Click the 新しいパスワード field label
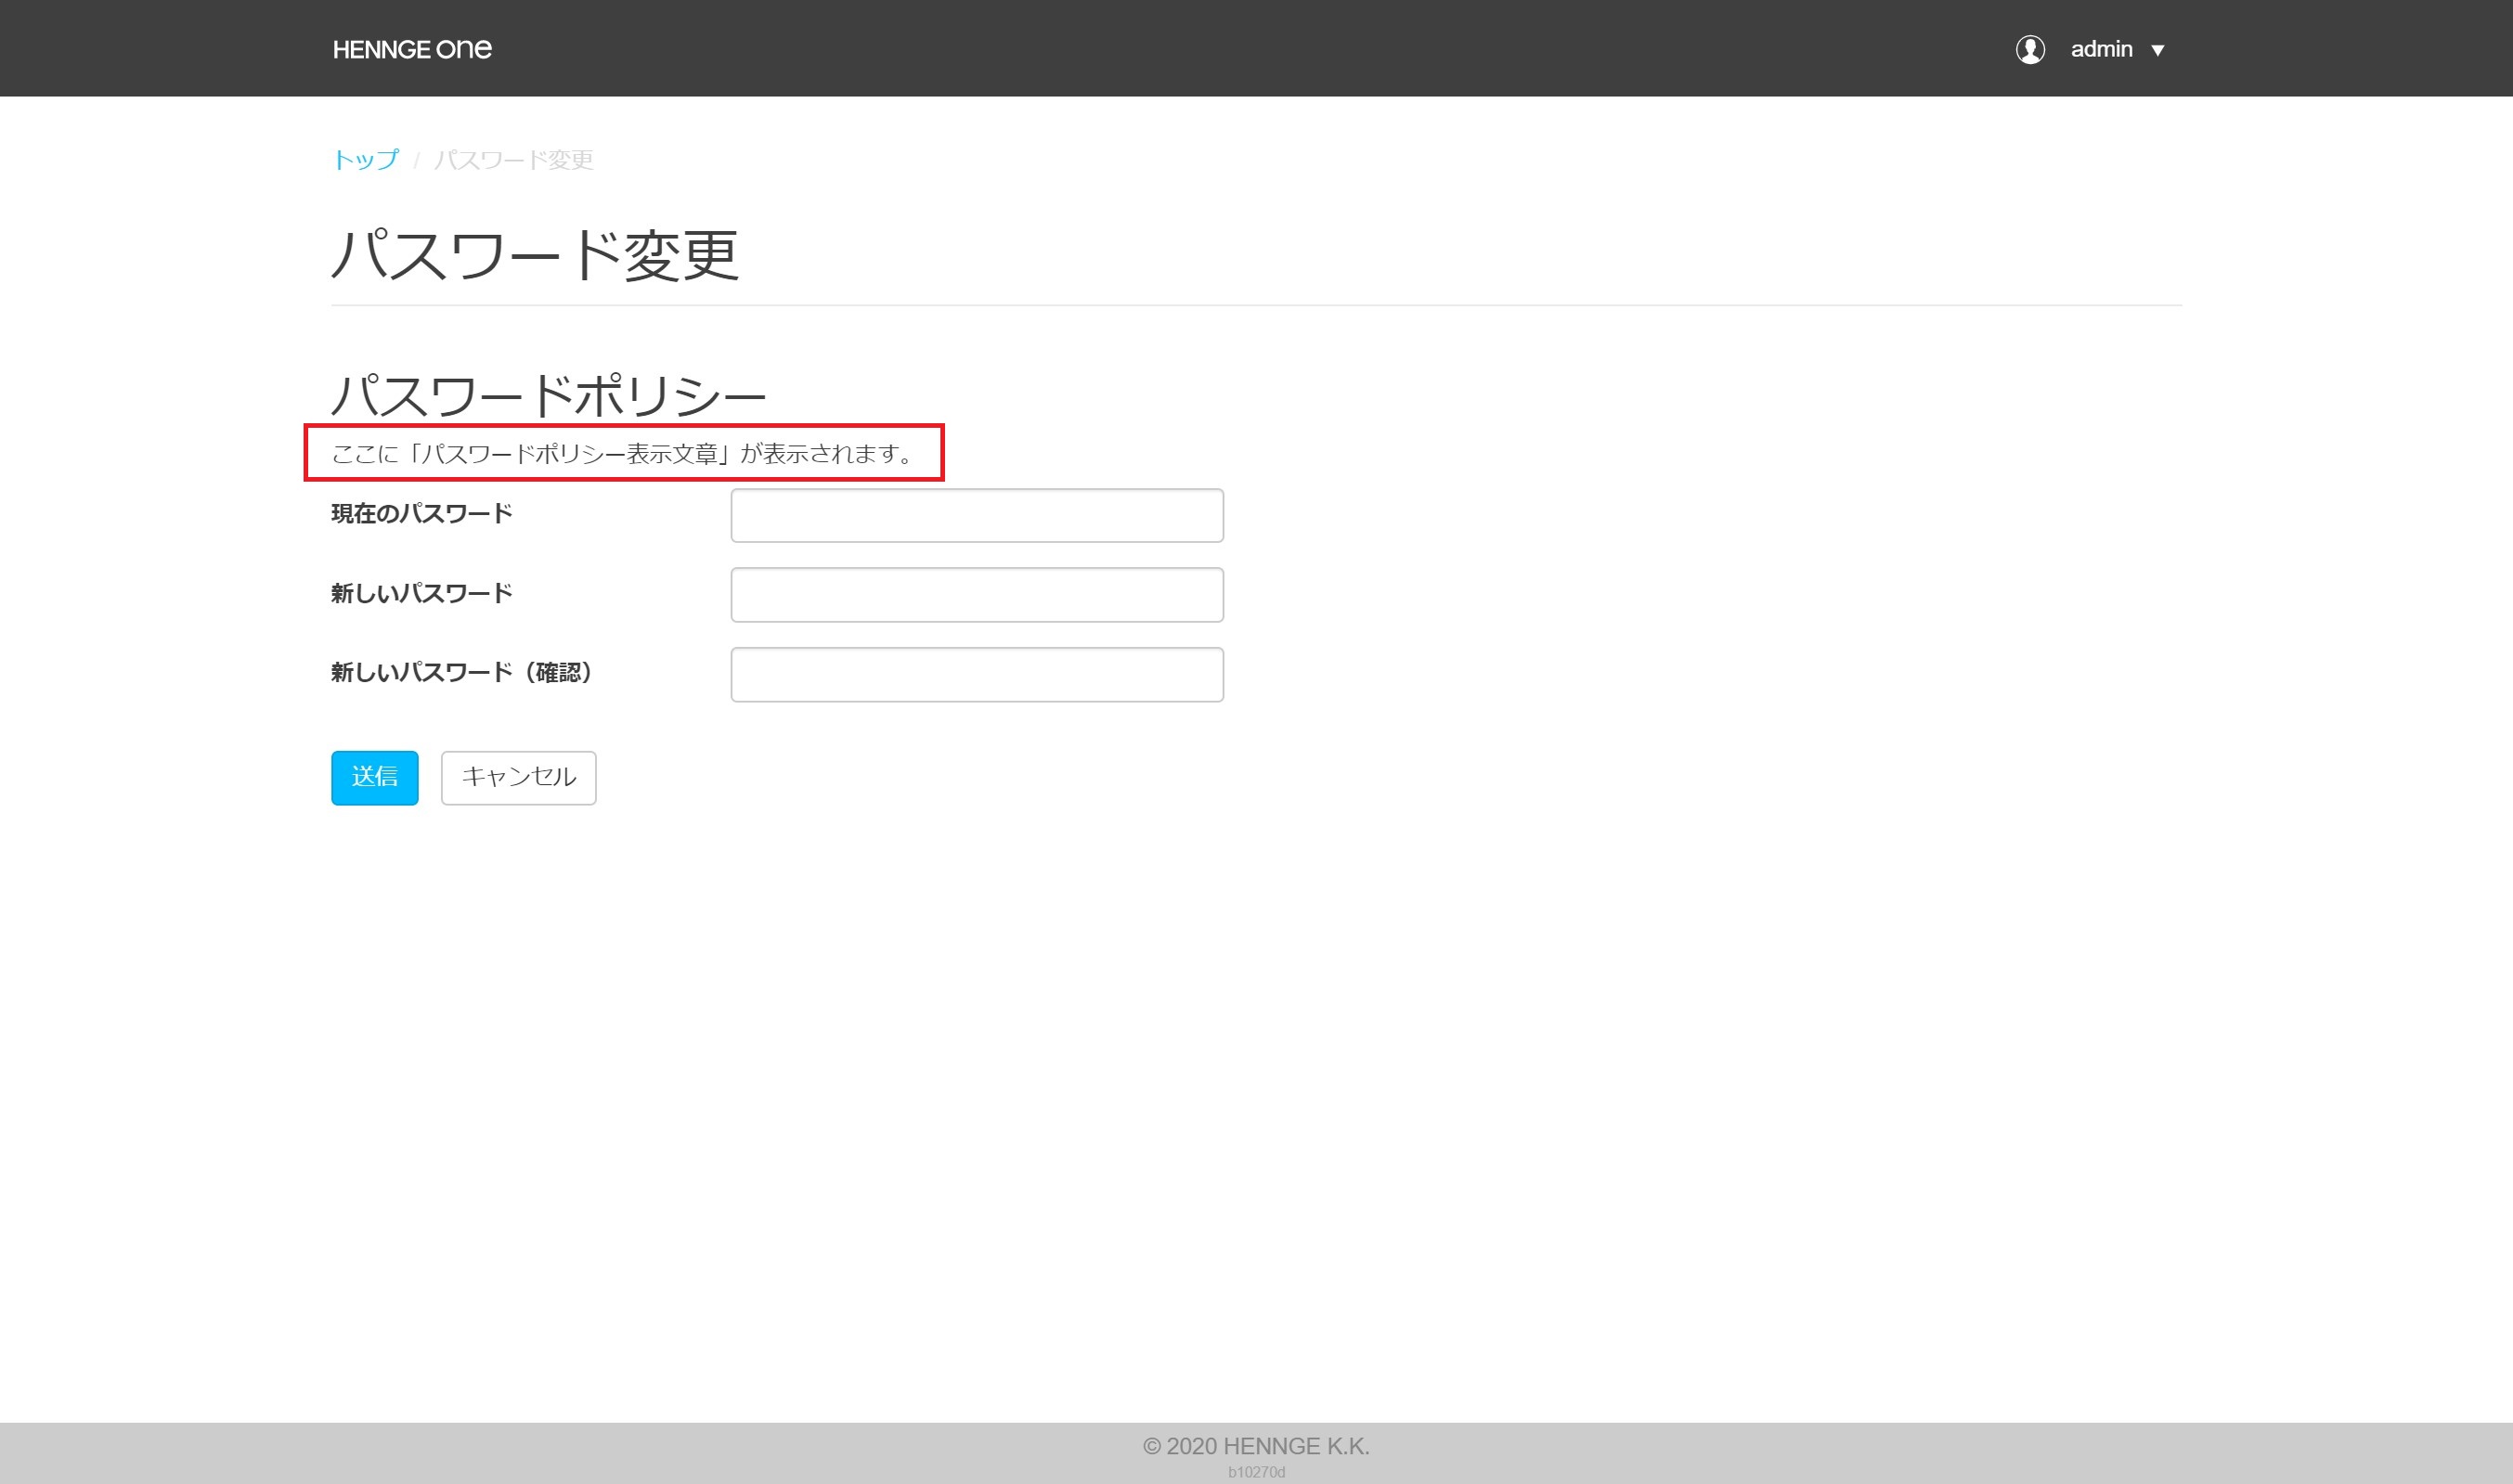 point(421,594)
